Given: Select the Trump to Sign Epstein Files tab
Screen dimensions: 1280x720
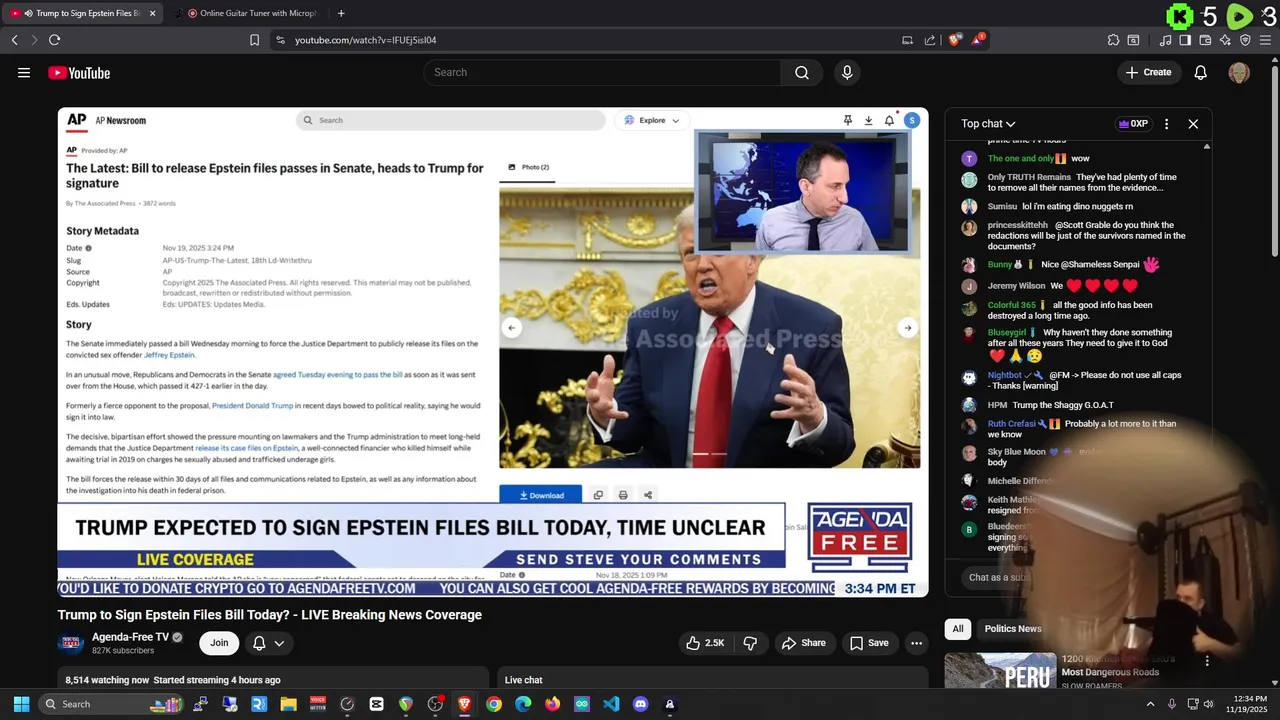Looking at the screenshot, I should (83, 13).
